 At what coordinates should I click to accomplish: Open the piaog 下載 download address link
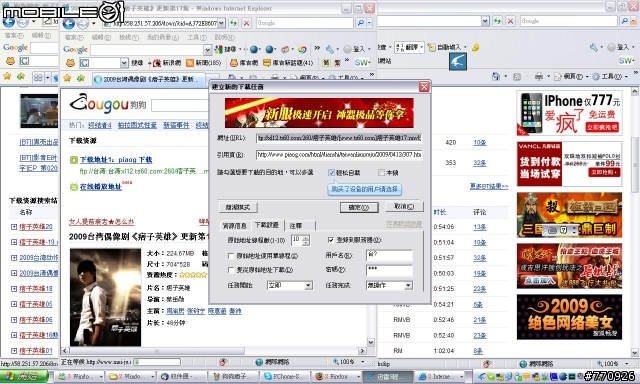[116, 160]
